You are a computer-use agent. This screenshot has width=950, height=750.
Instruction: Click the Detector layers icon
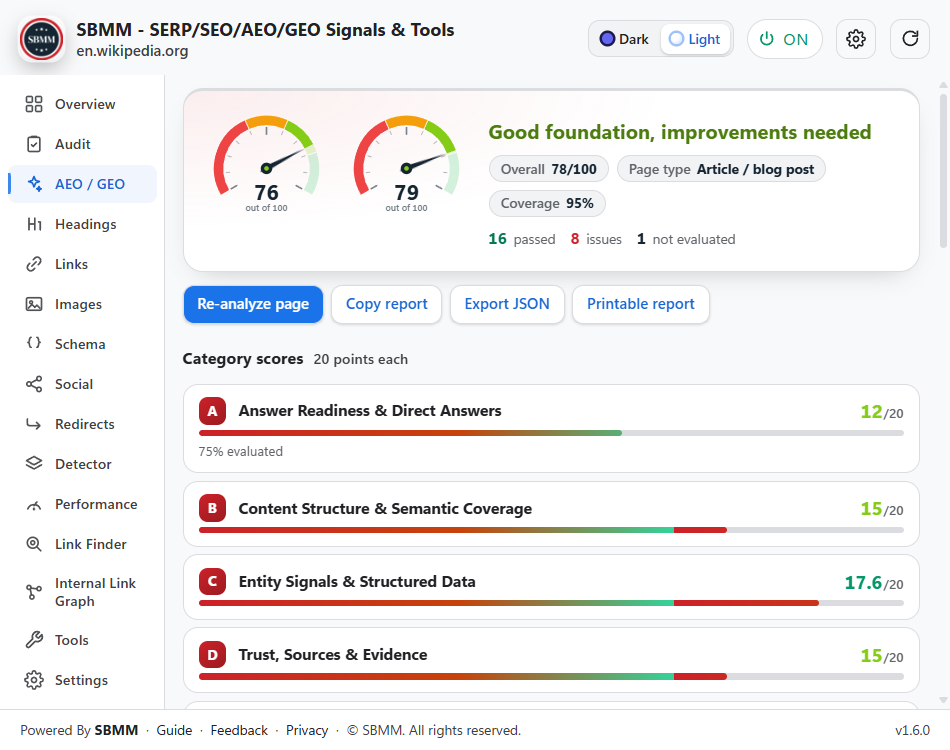click(x=34, y=463)
